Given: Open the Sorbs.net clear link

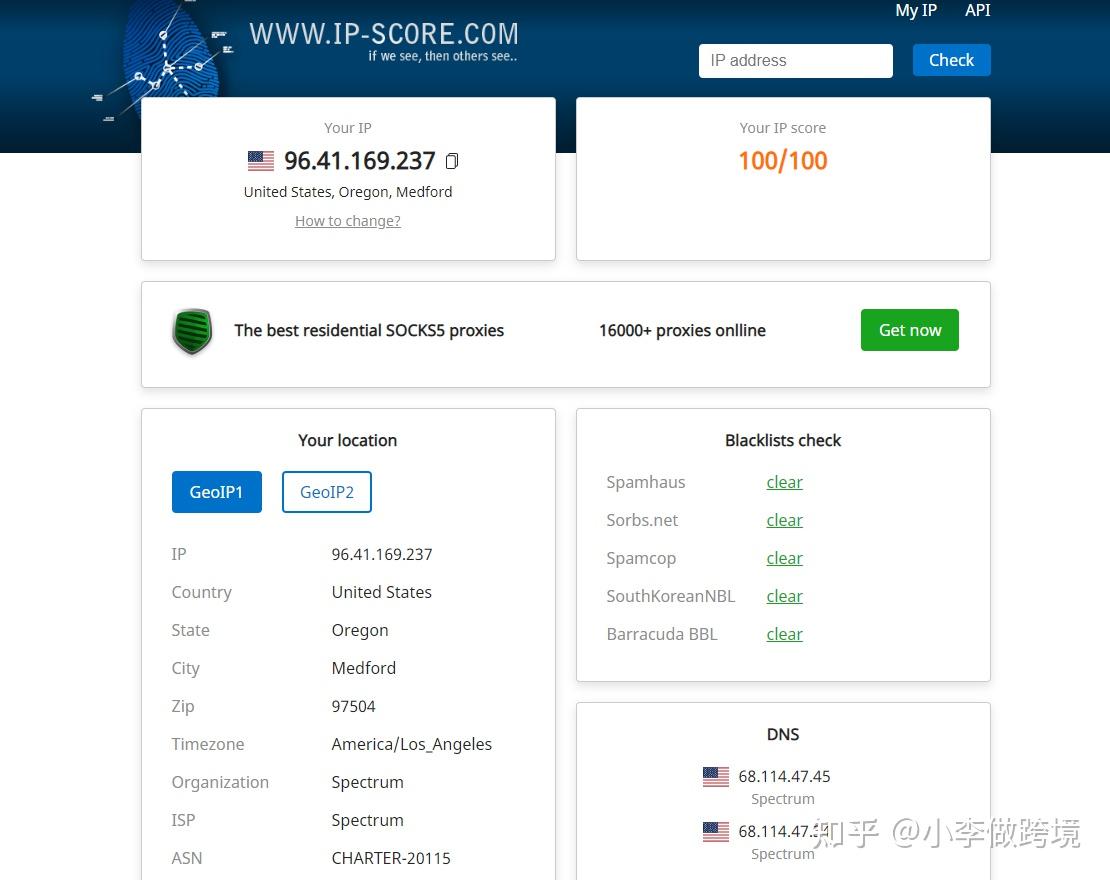Looking at the screenshot, I should point(784,520).
